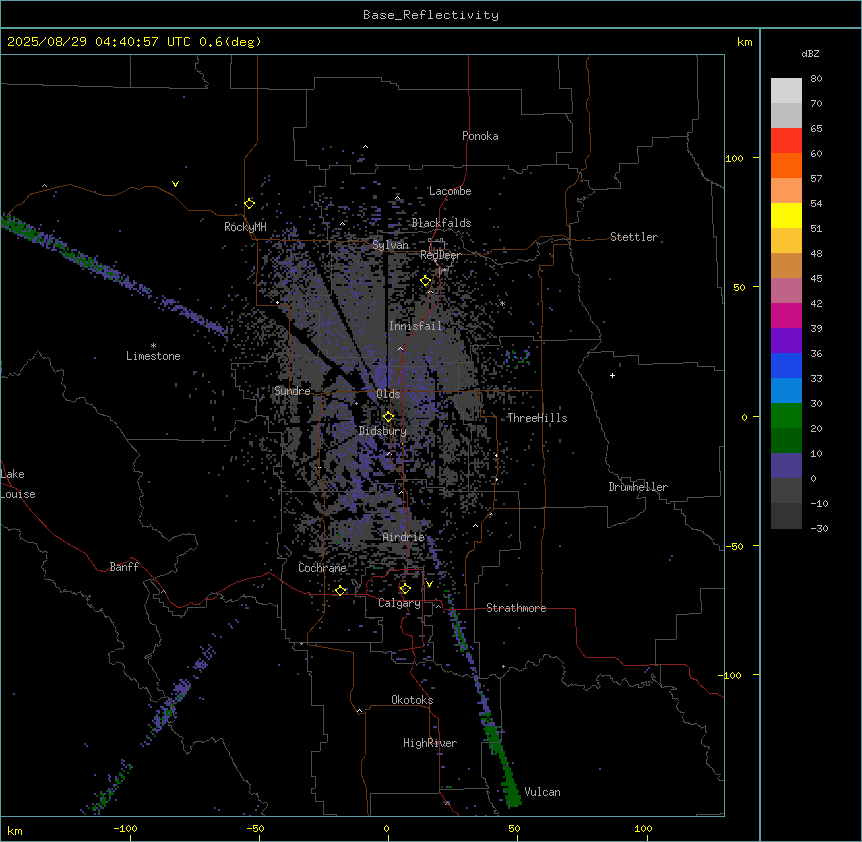
Task: Click the 0 tick label on the bottom axis
Action: [x=386, y=828]
